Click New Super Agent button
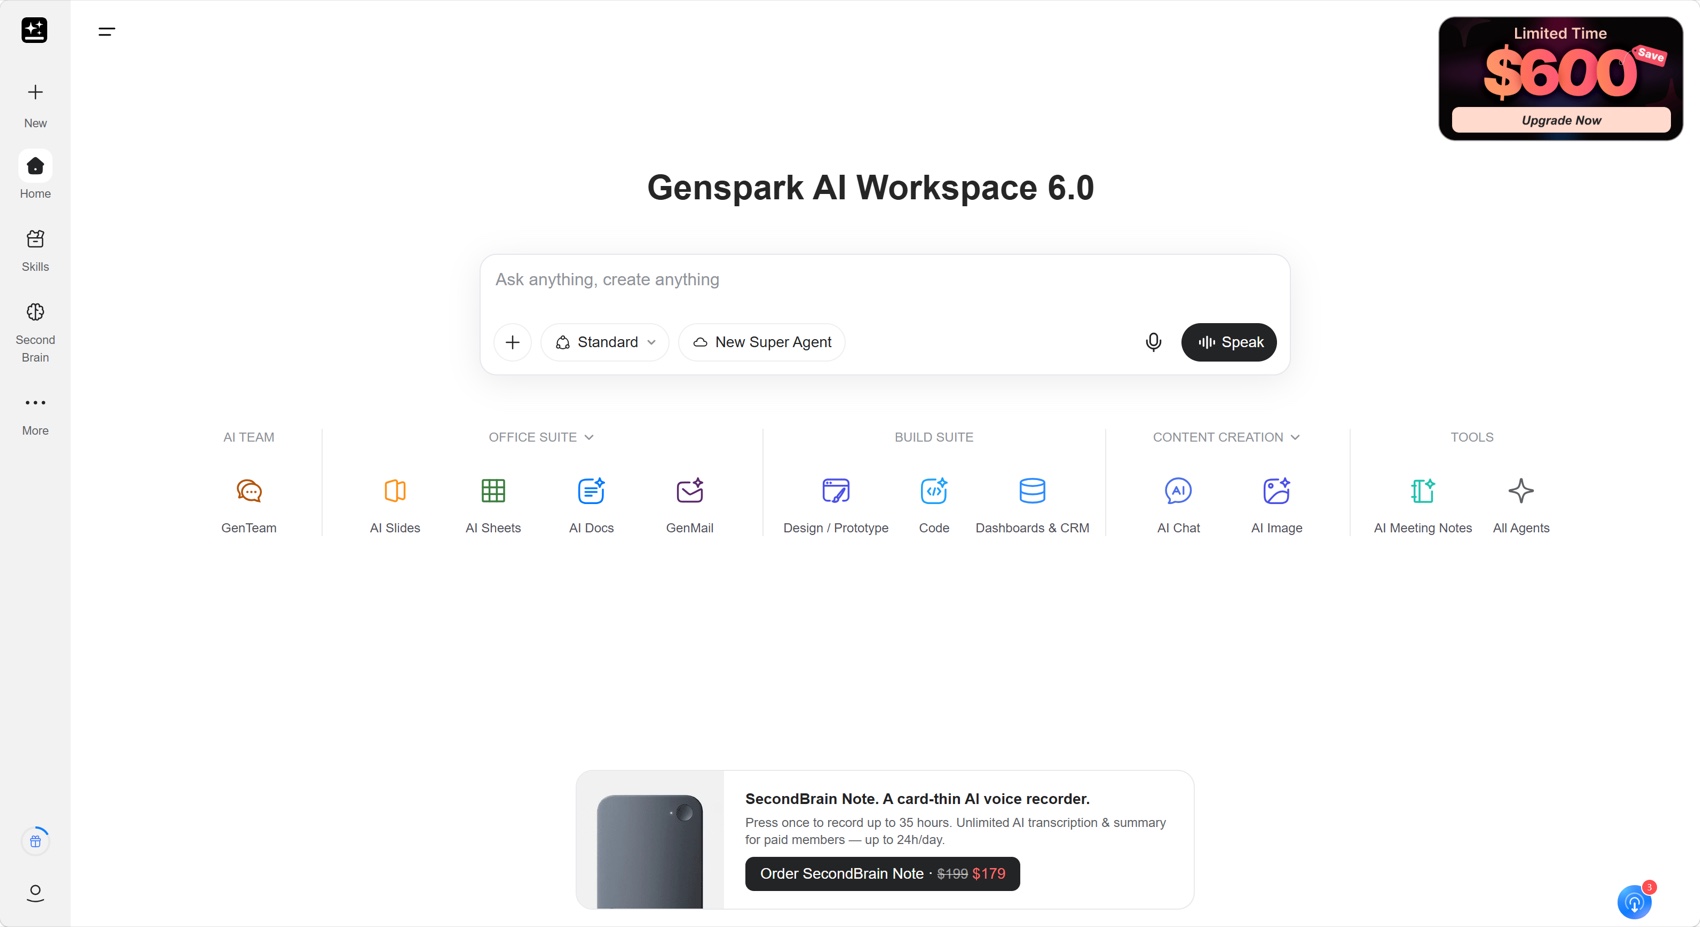The image size is (1700, 927). [x=762, y=342]
